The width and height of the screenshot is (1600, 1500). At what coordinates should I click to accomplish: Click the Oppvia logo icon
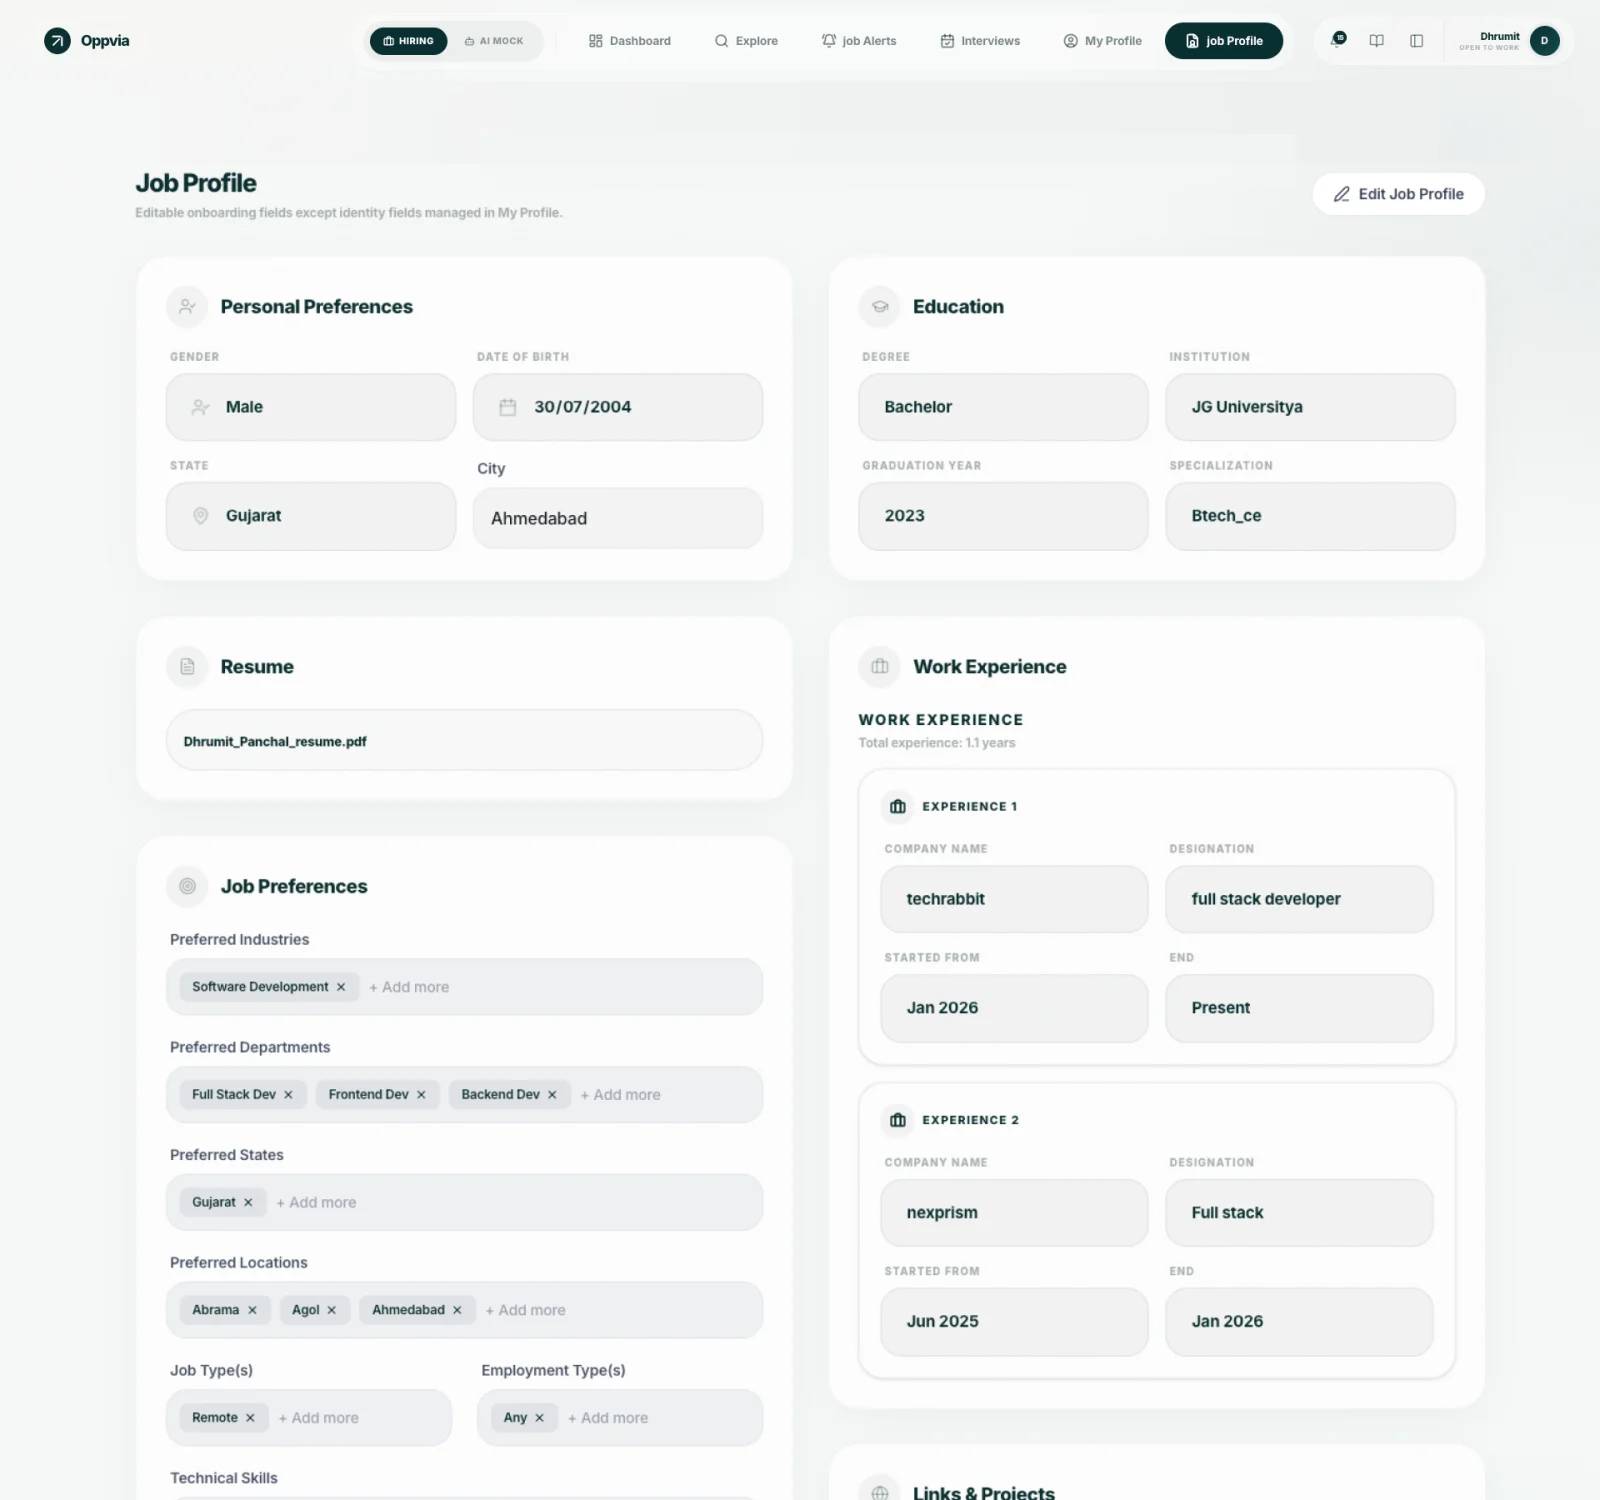coord(58,41)
